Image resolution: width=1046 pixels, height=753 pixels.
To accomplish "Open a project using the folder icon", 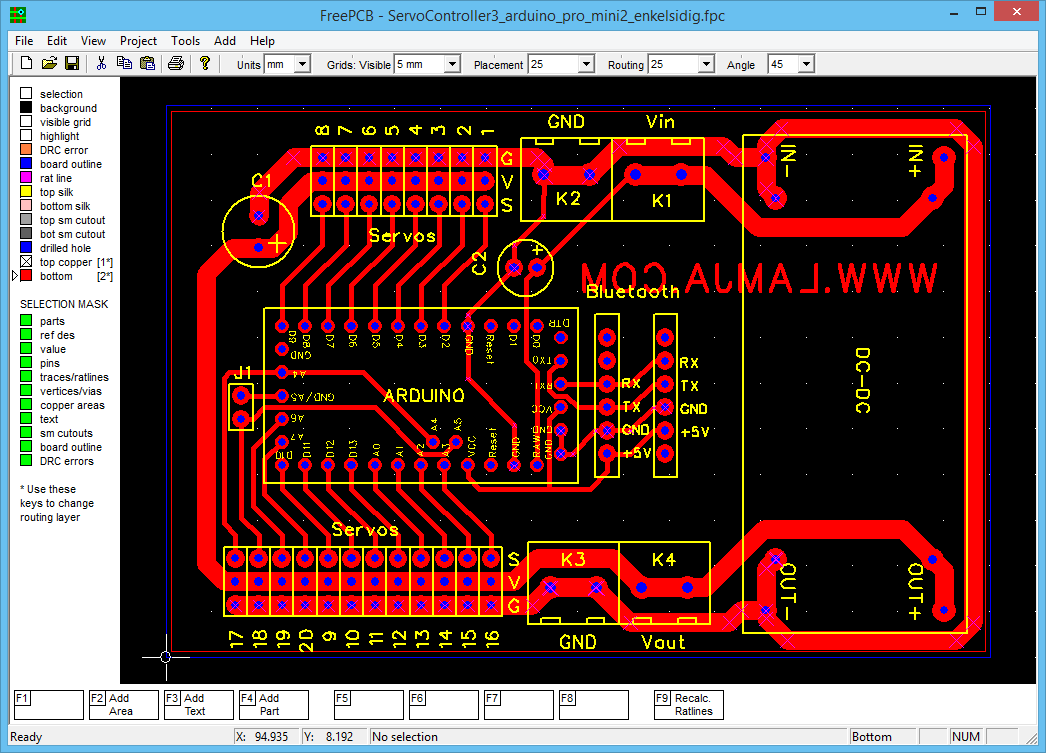I will coord(49,63).
